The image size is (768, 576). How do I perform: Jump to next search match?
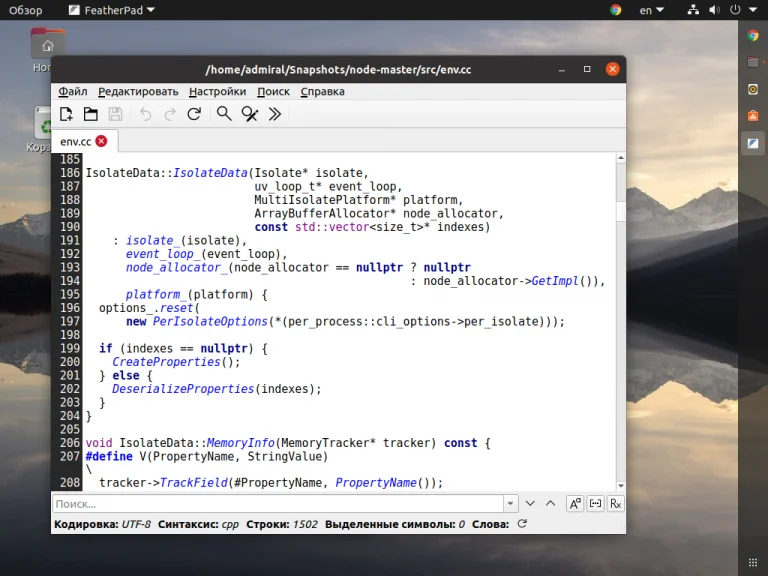[530, 503]
